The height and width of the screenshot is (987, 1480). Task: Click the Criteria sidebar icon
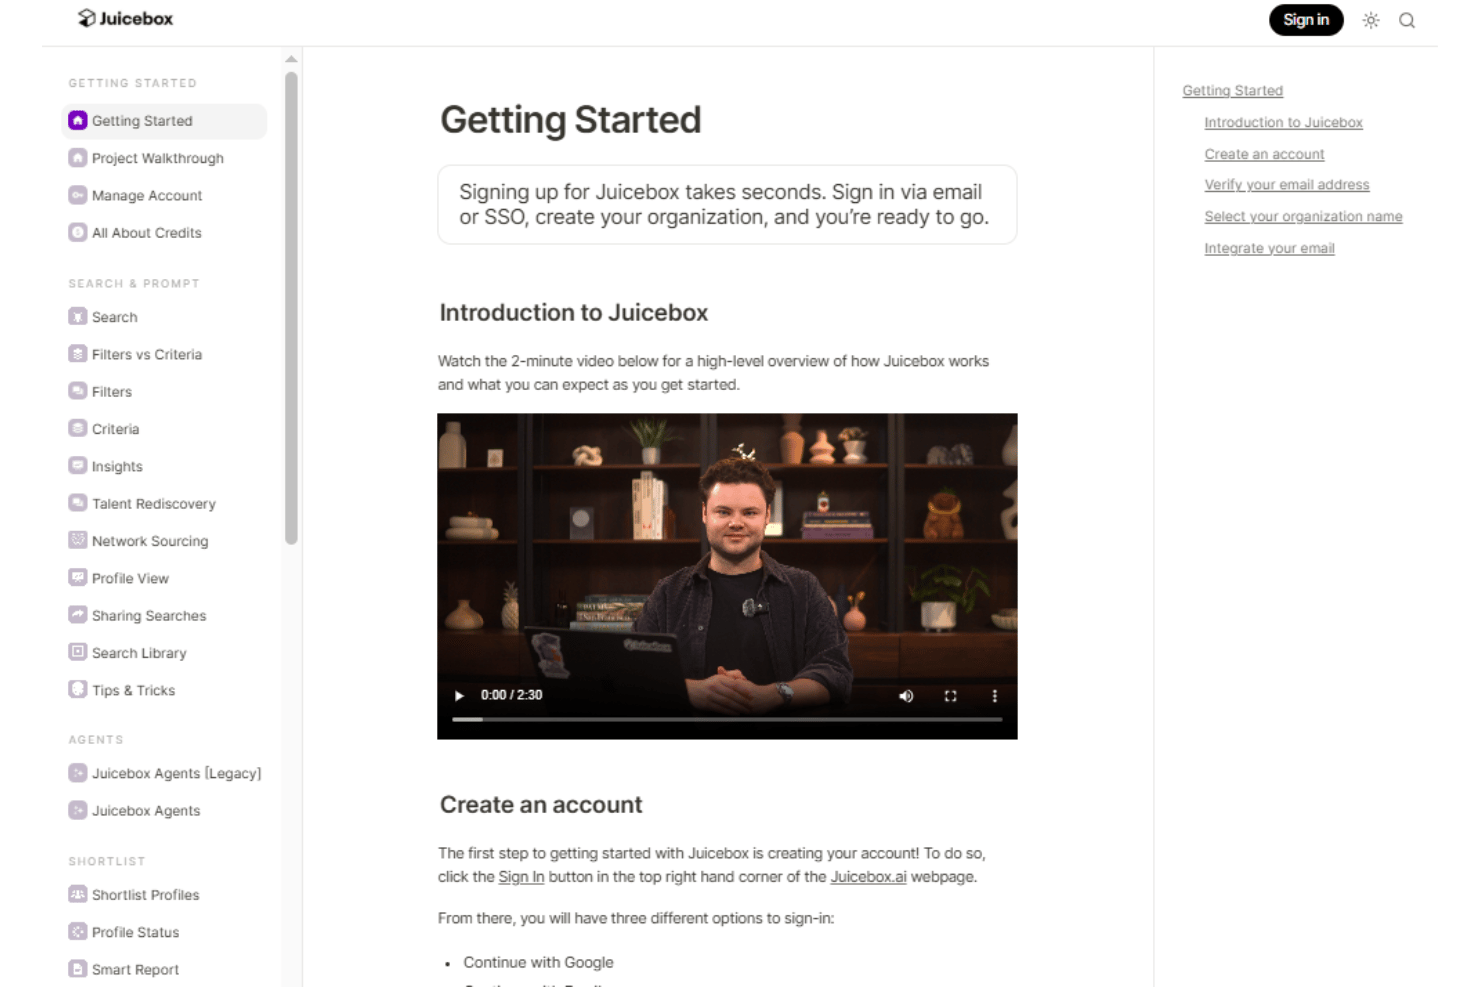78,428
